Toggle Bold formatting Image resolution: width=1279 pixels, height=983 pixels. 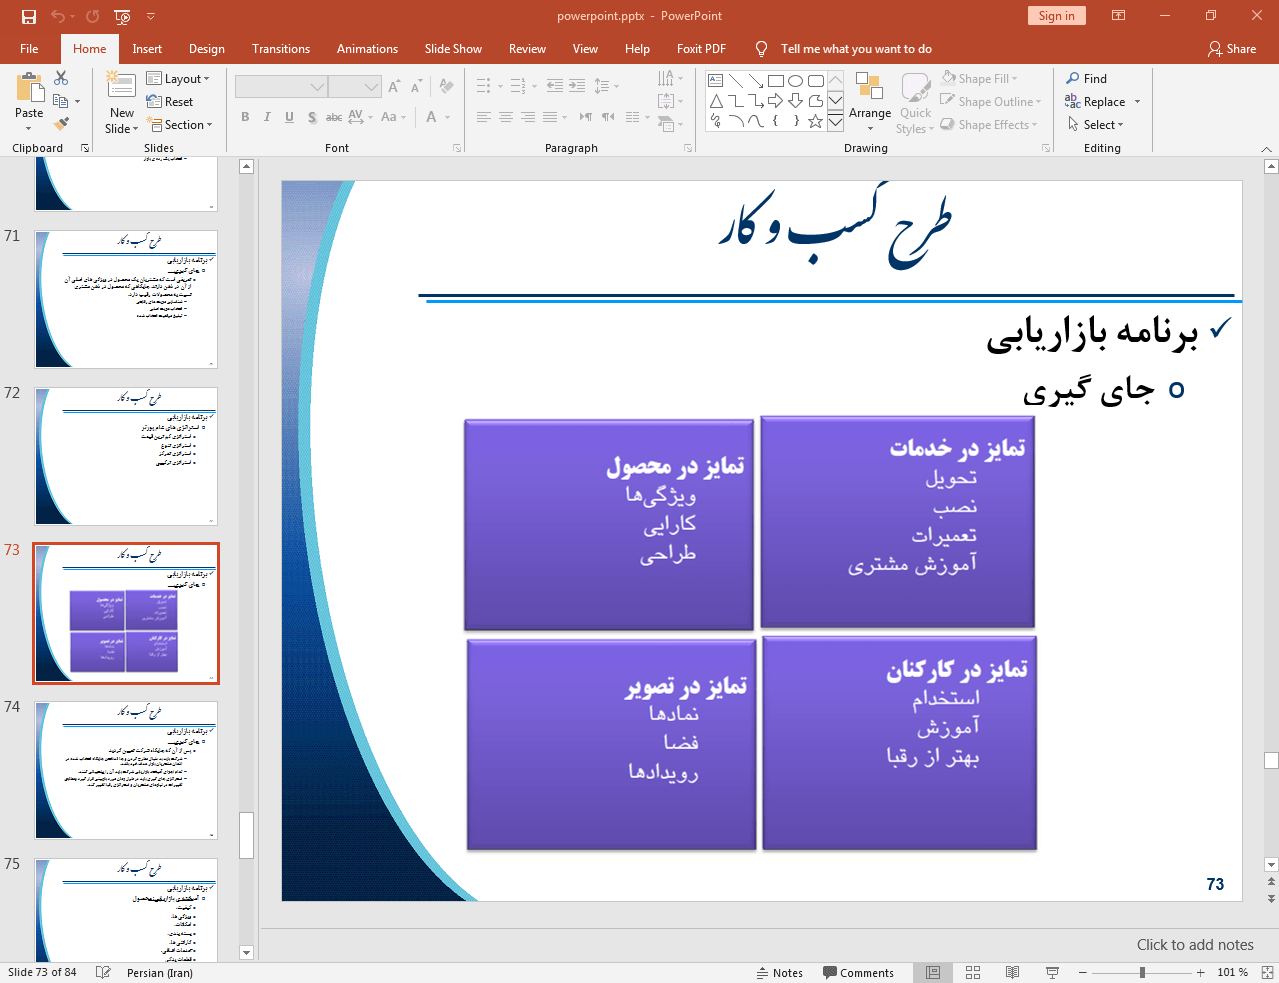[245, 117]
